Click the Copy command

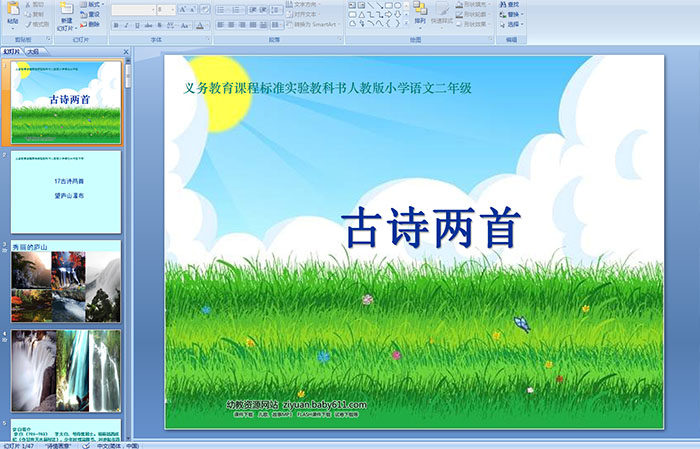click(35, 14)
